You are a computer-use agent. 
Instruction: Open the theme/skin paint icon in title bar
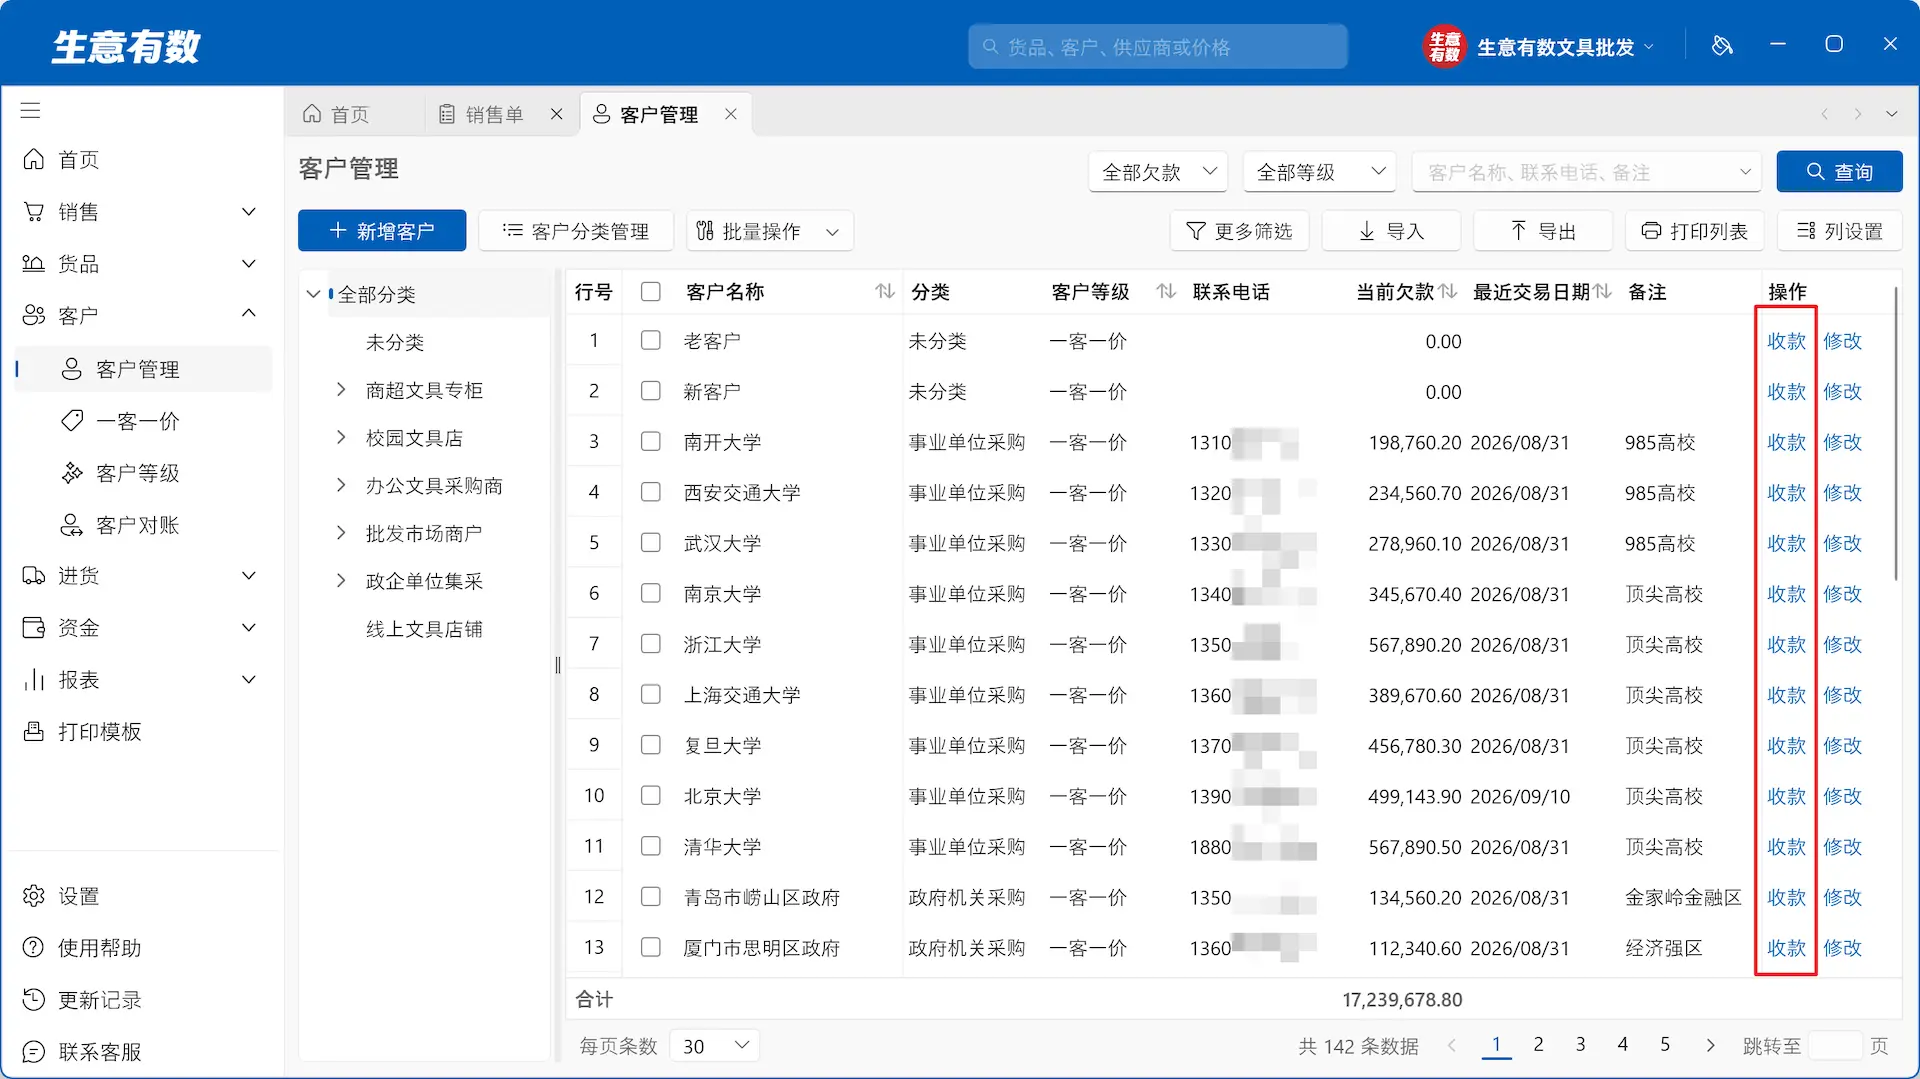tap(1722, 45)
